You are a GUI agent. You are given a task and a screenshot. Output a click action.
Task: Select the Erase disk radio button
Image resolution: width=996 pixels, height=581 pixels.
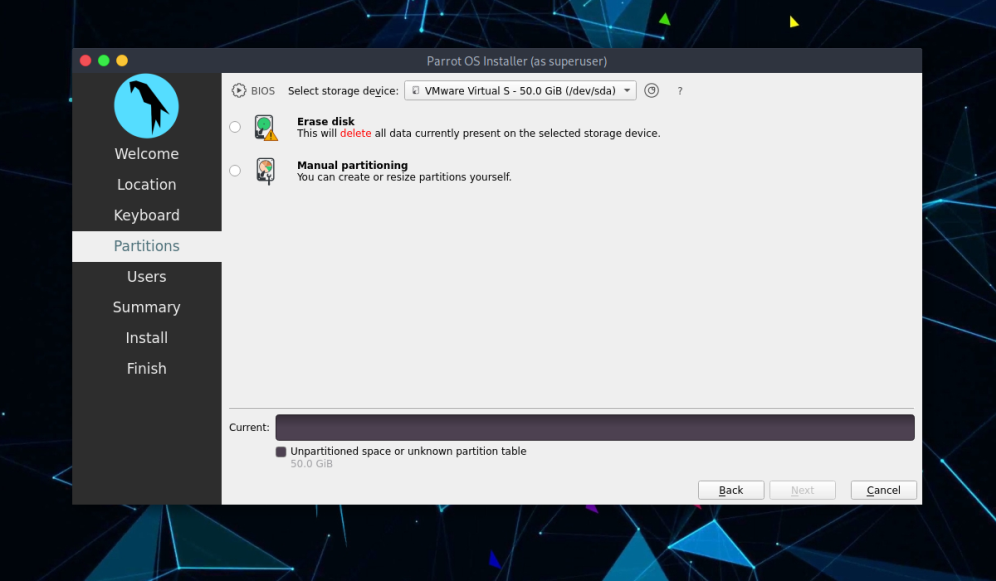[x=235, y=127]
